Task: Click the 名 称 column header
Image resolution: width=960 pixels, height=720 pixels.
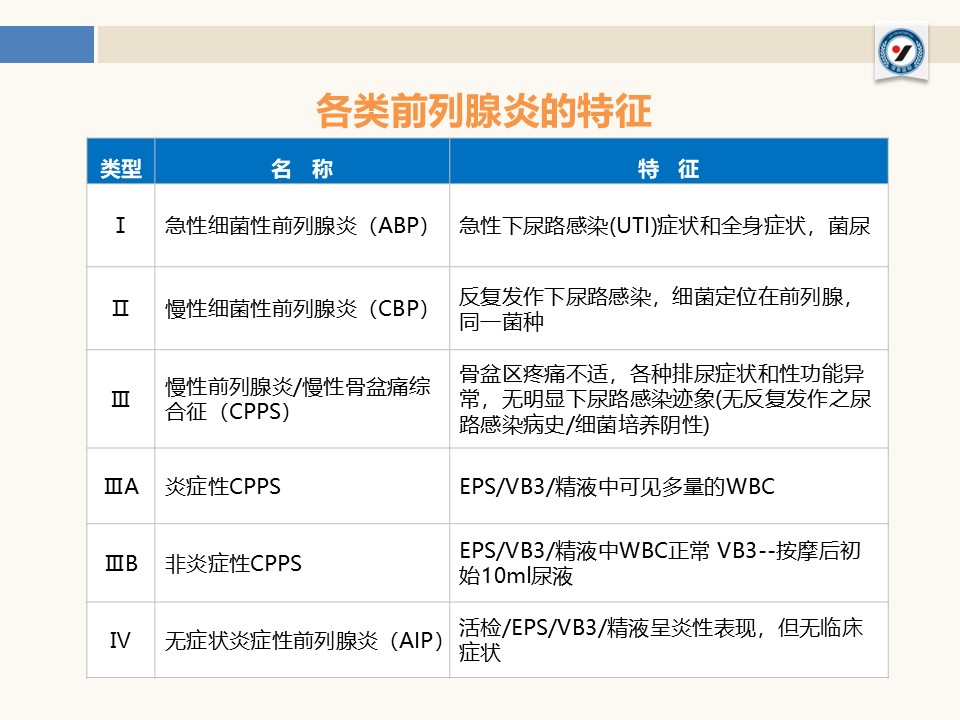Action: [x=302, y=162]
